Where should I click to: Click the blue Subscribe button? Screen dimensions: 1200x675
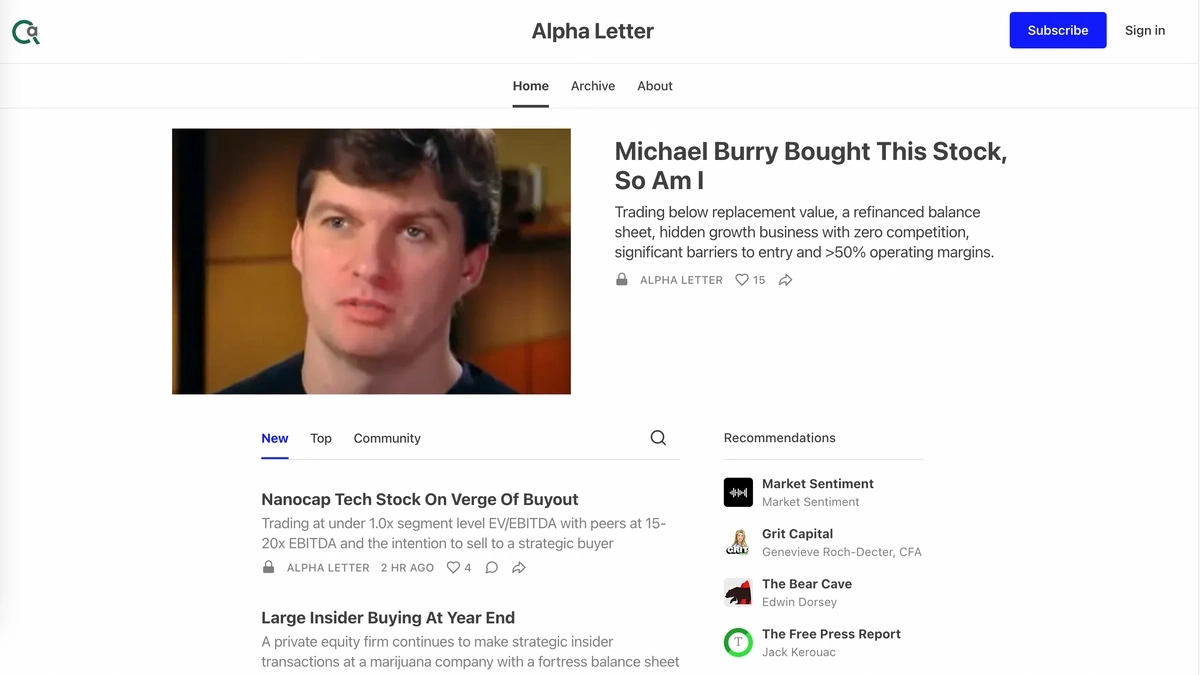point(1058,30)
